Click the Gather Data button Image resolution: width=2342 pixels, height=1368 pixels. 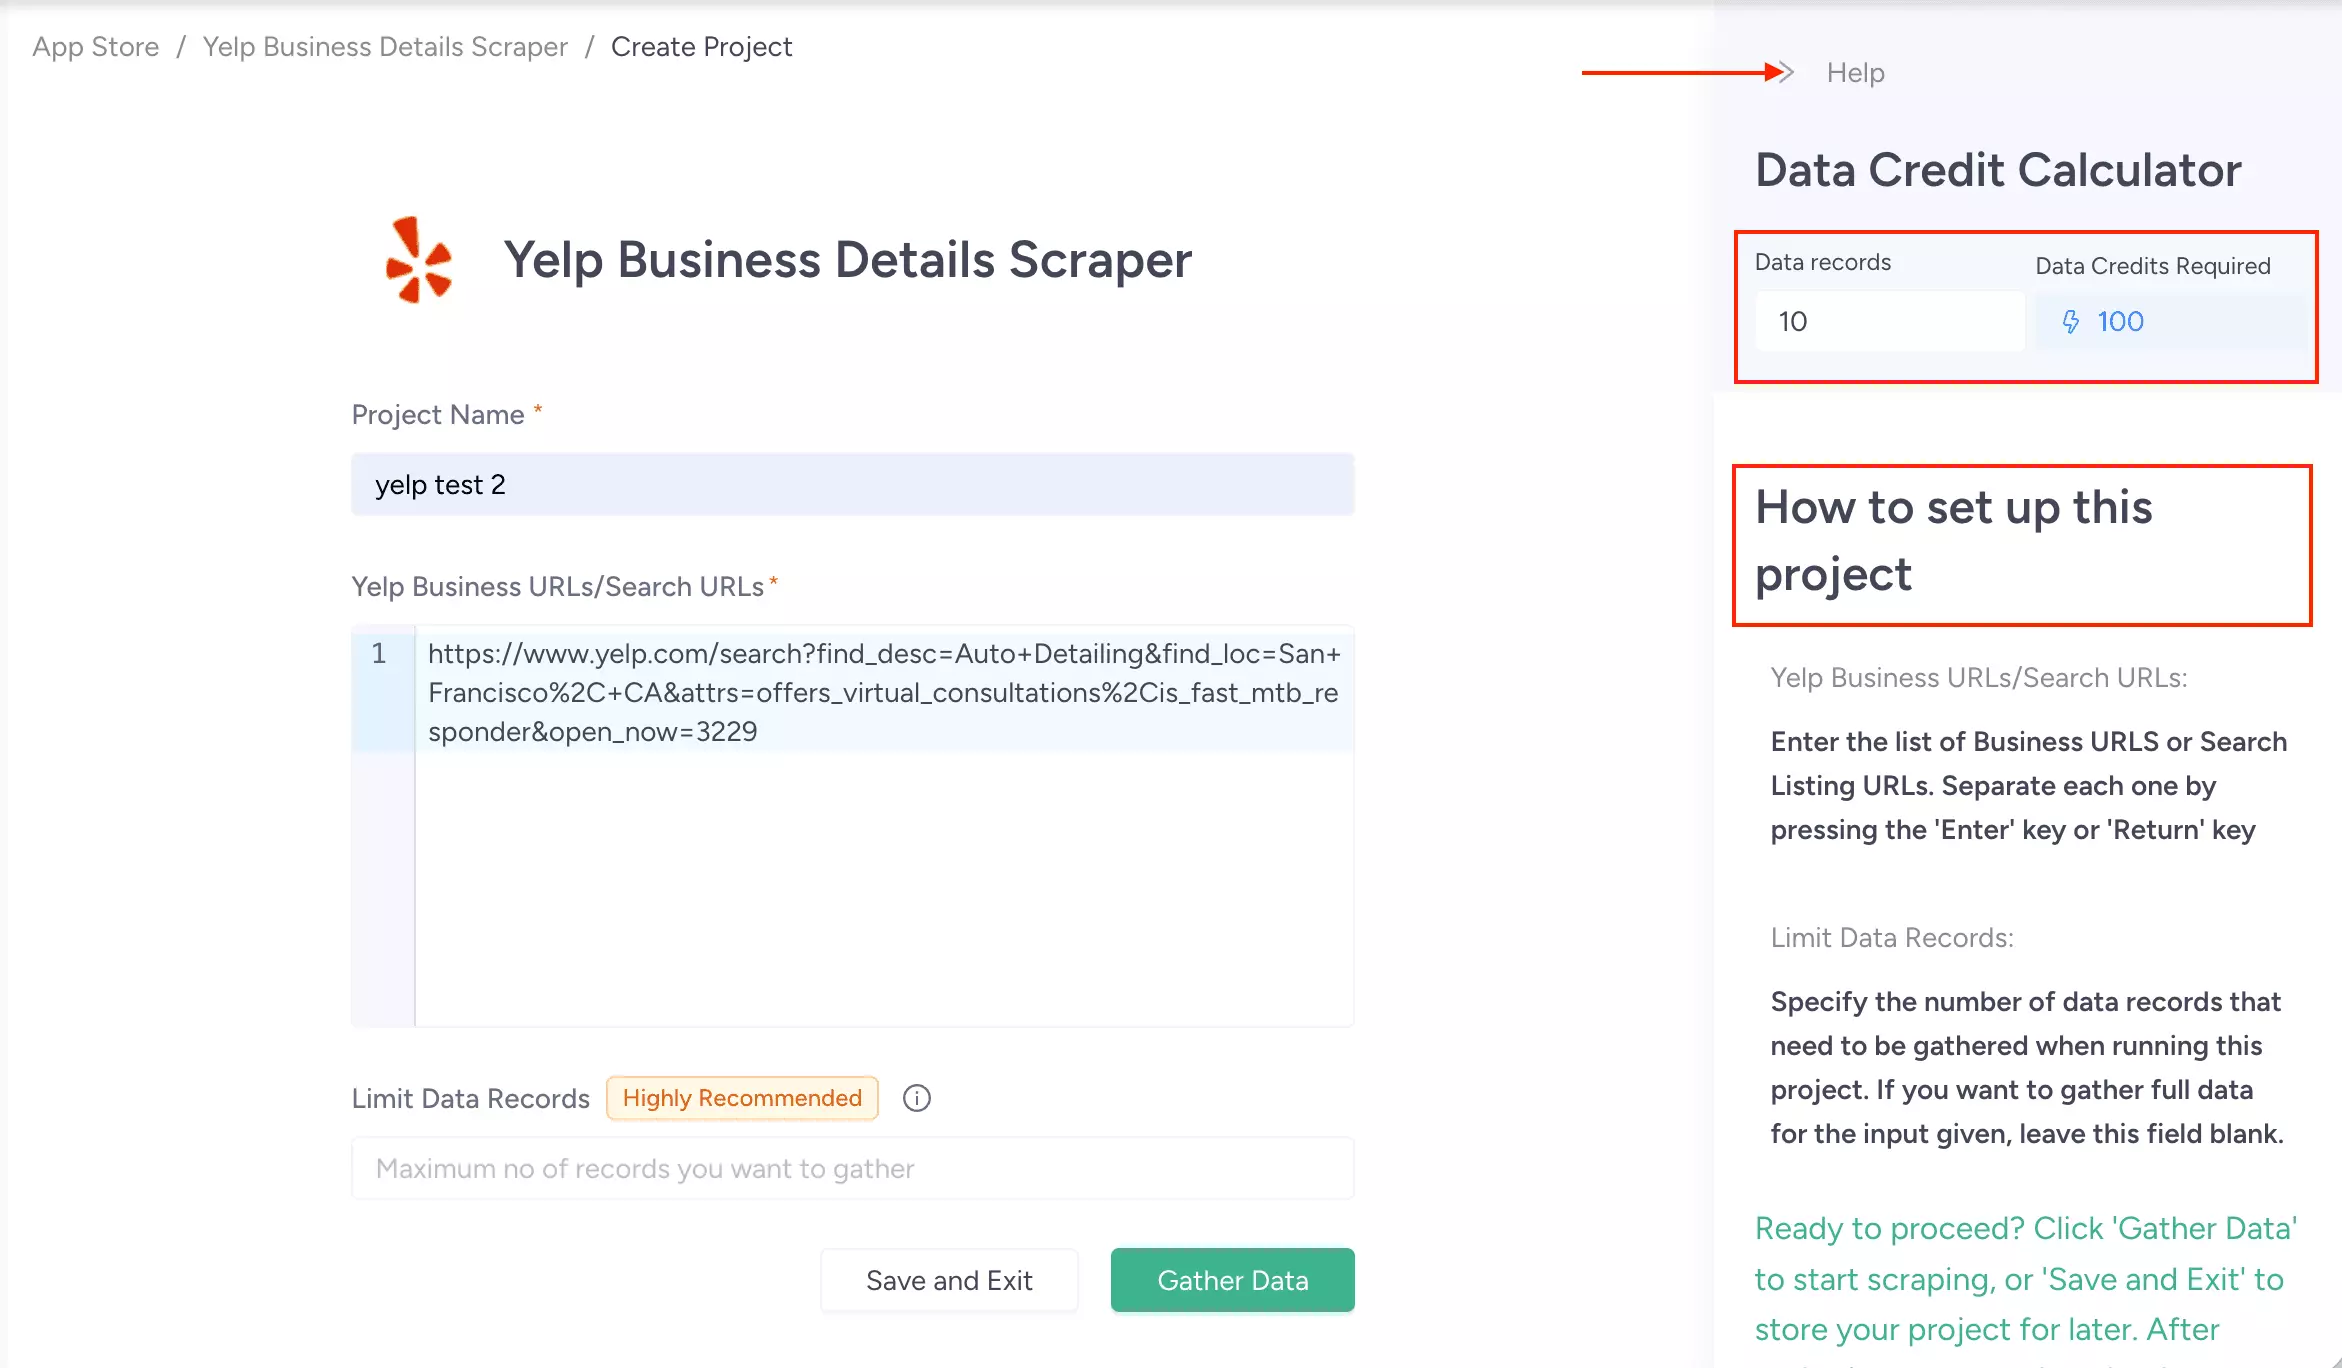[1232, 1280]
